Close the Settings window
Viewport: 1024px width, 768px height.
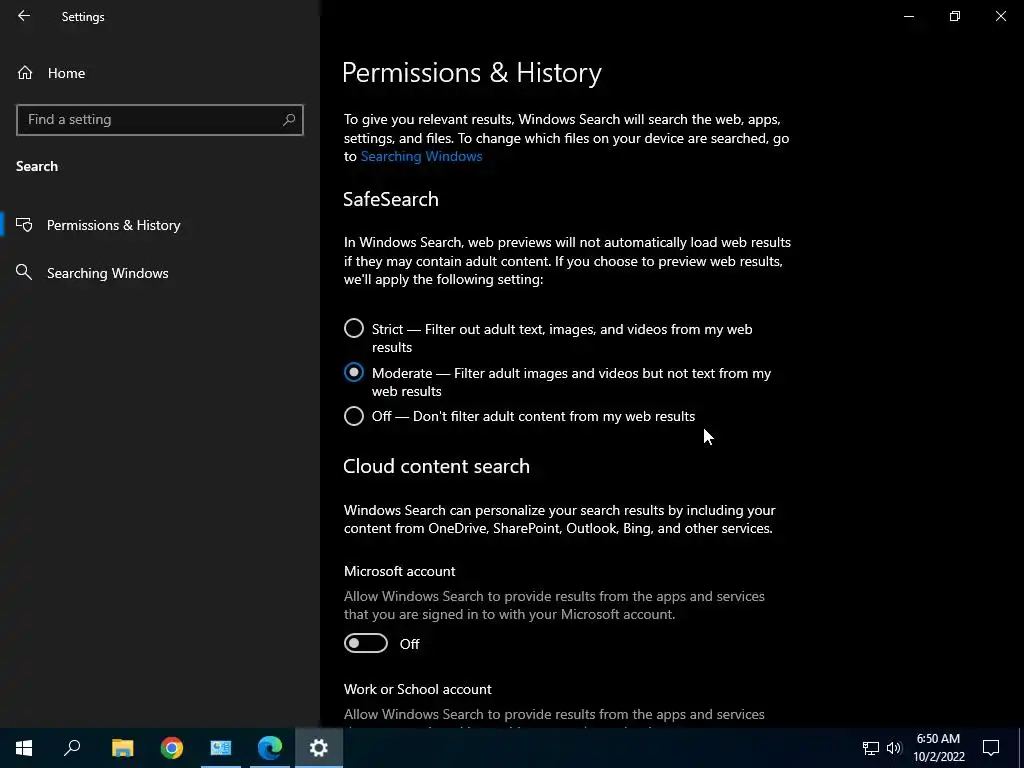click(1000, 16)
